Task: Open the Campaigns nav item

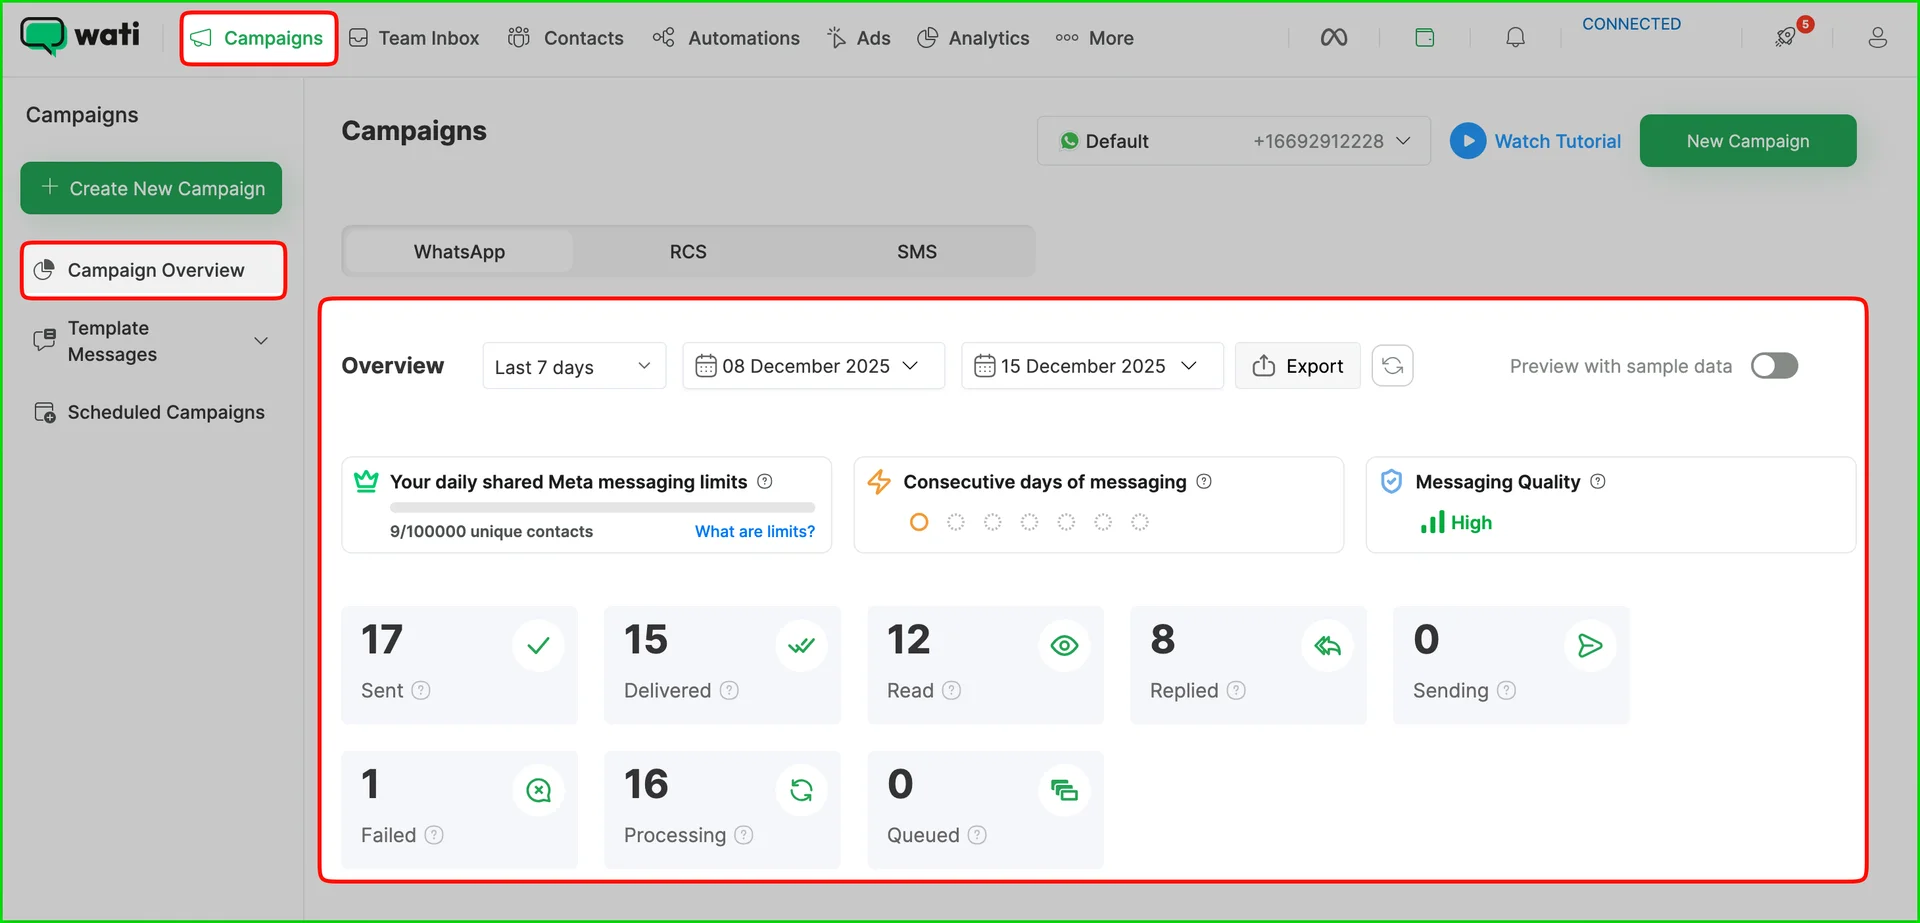Action: click(x=259, y=38)
